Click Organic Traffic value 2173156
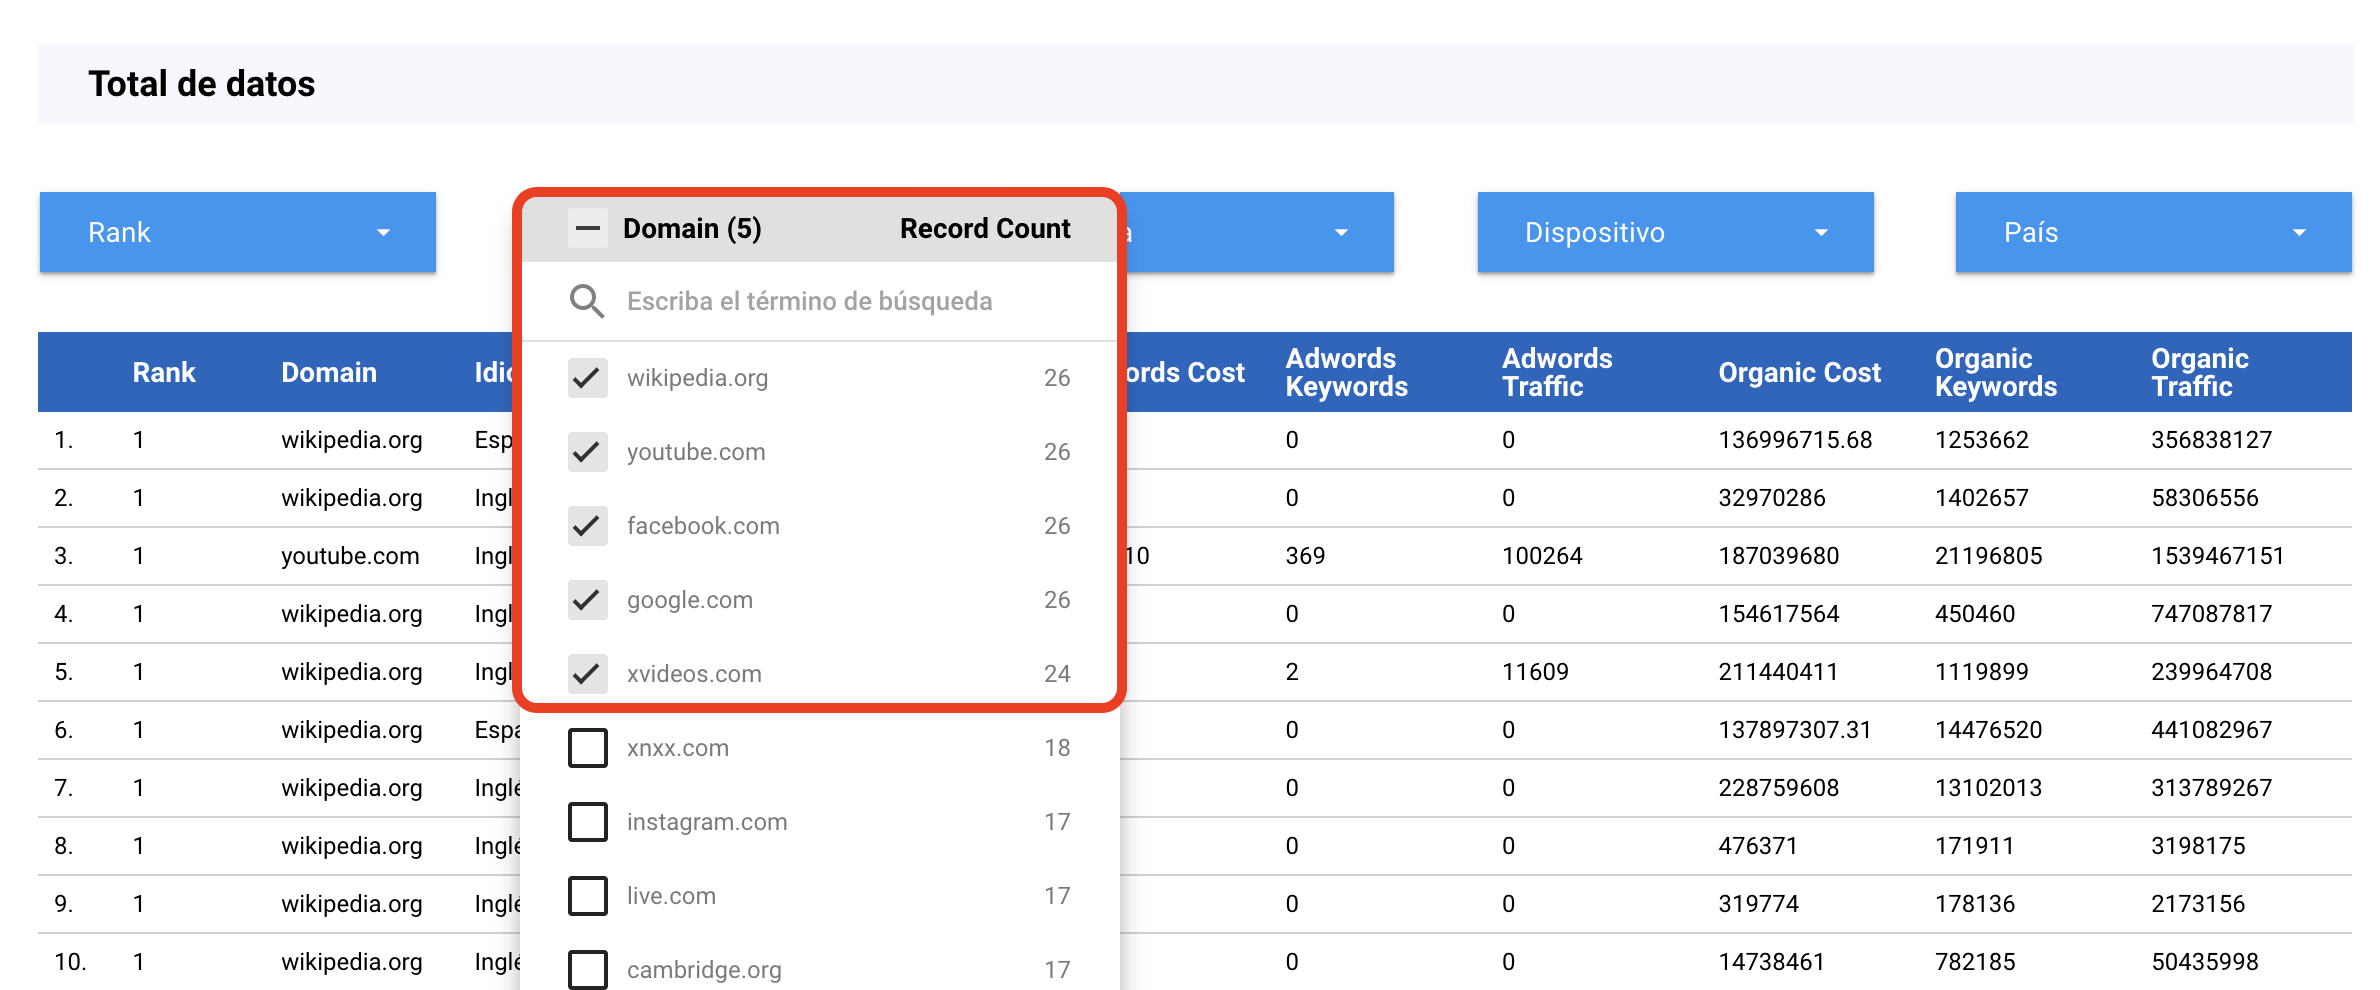2380x990 pixels. click(2198, 904)
